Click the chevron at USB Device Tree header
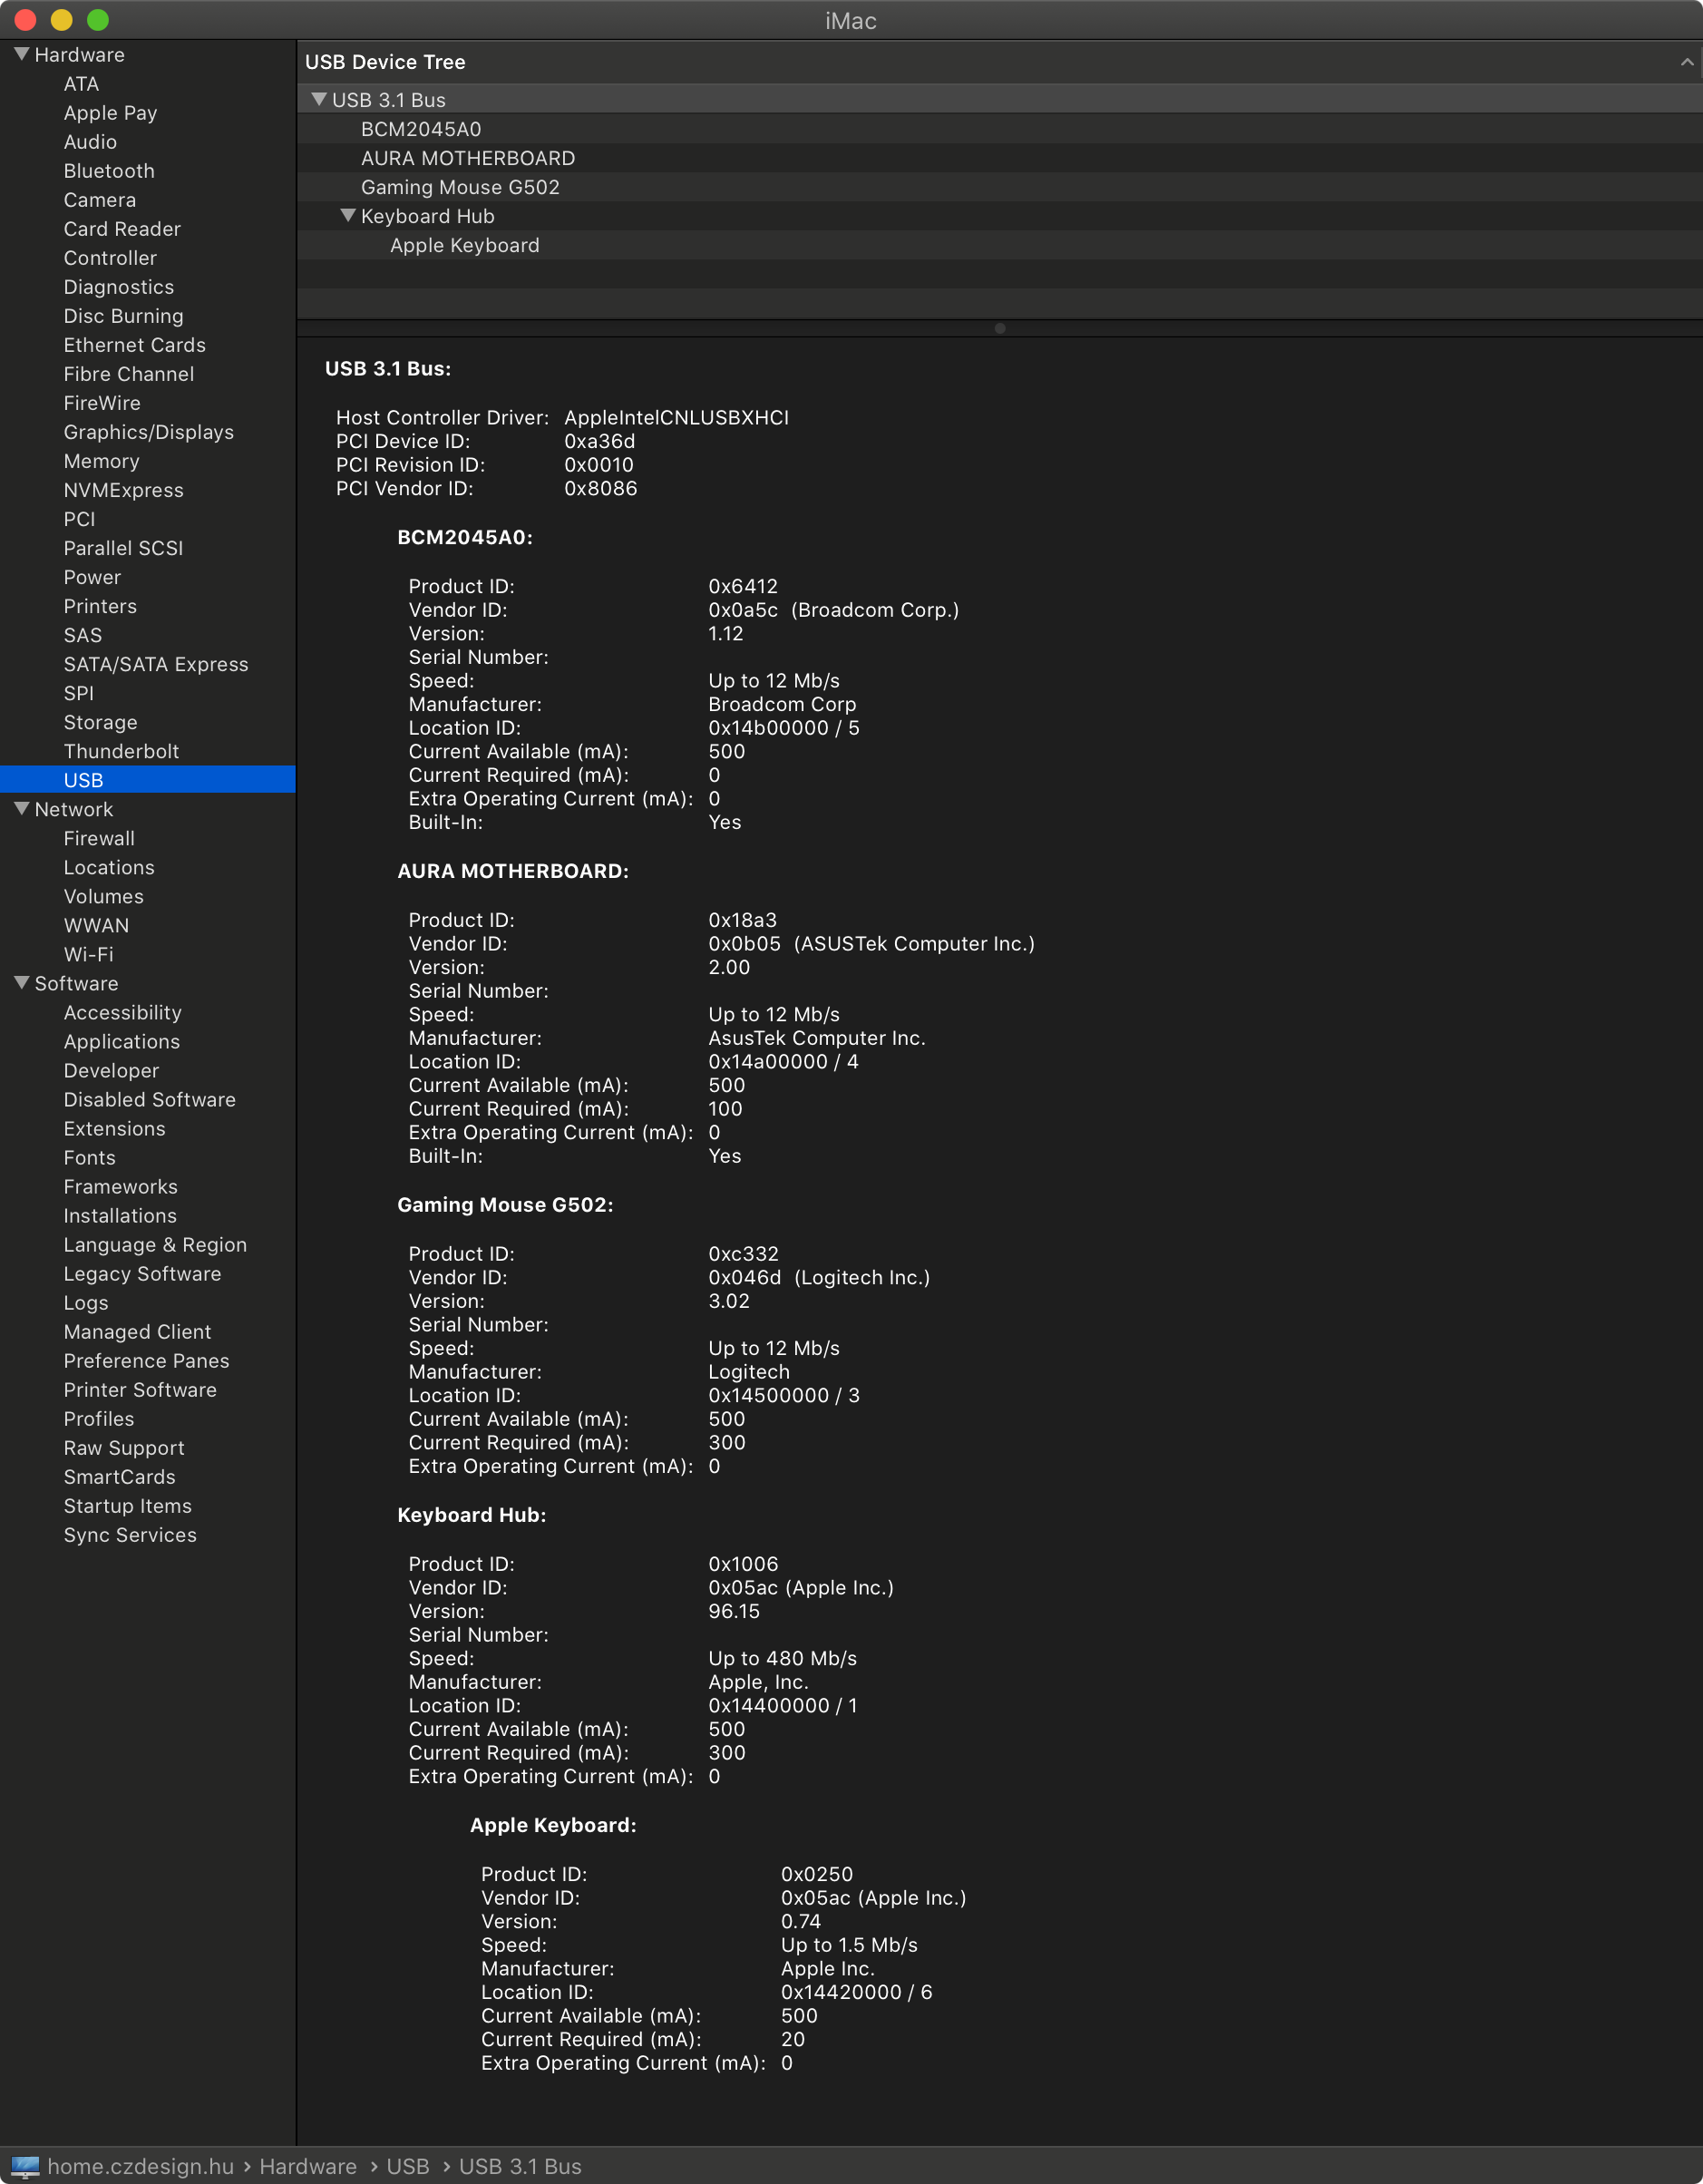Viewport: 1703px width, 2184px height. (1686, 62)
